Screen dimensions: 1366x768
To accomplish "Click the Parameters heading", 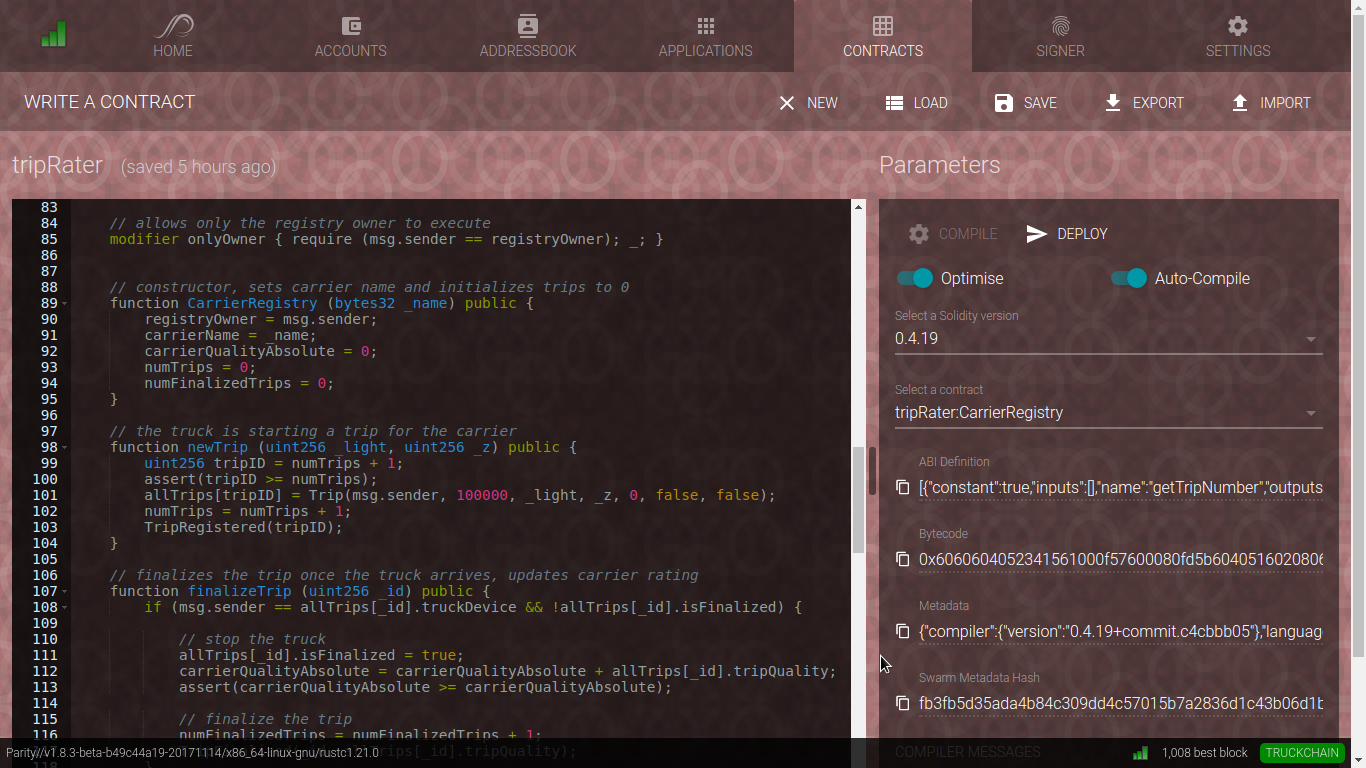I will pos(939,165).
